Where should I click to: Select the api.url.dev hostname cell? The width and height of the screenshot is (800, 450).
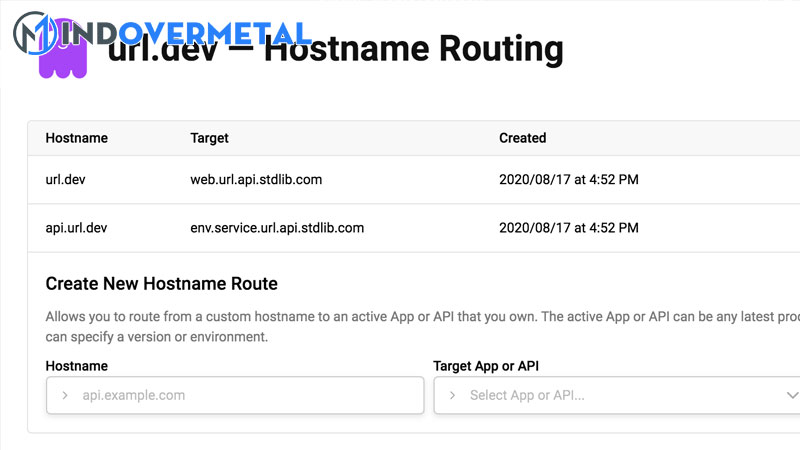coord(77,228)
